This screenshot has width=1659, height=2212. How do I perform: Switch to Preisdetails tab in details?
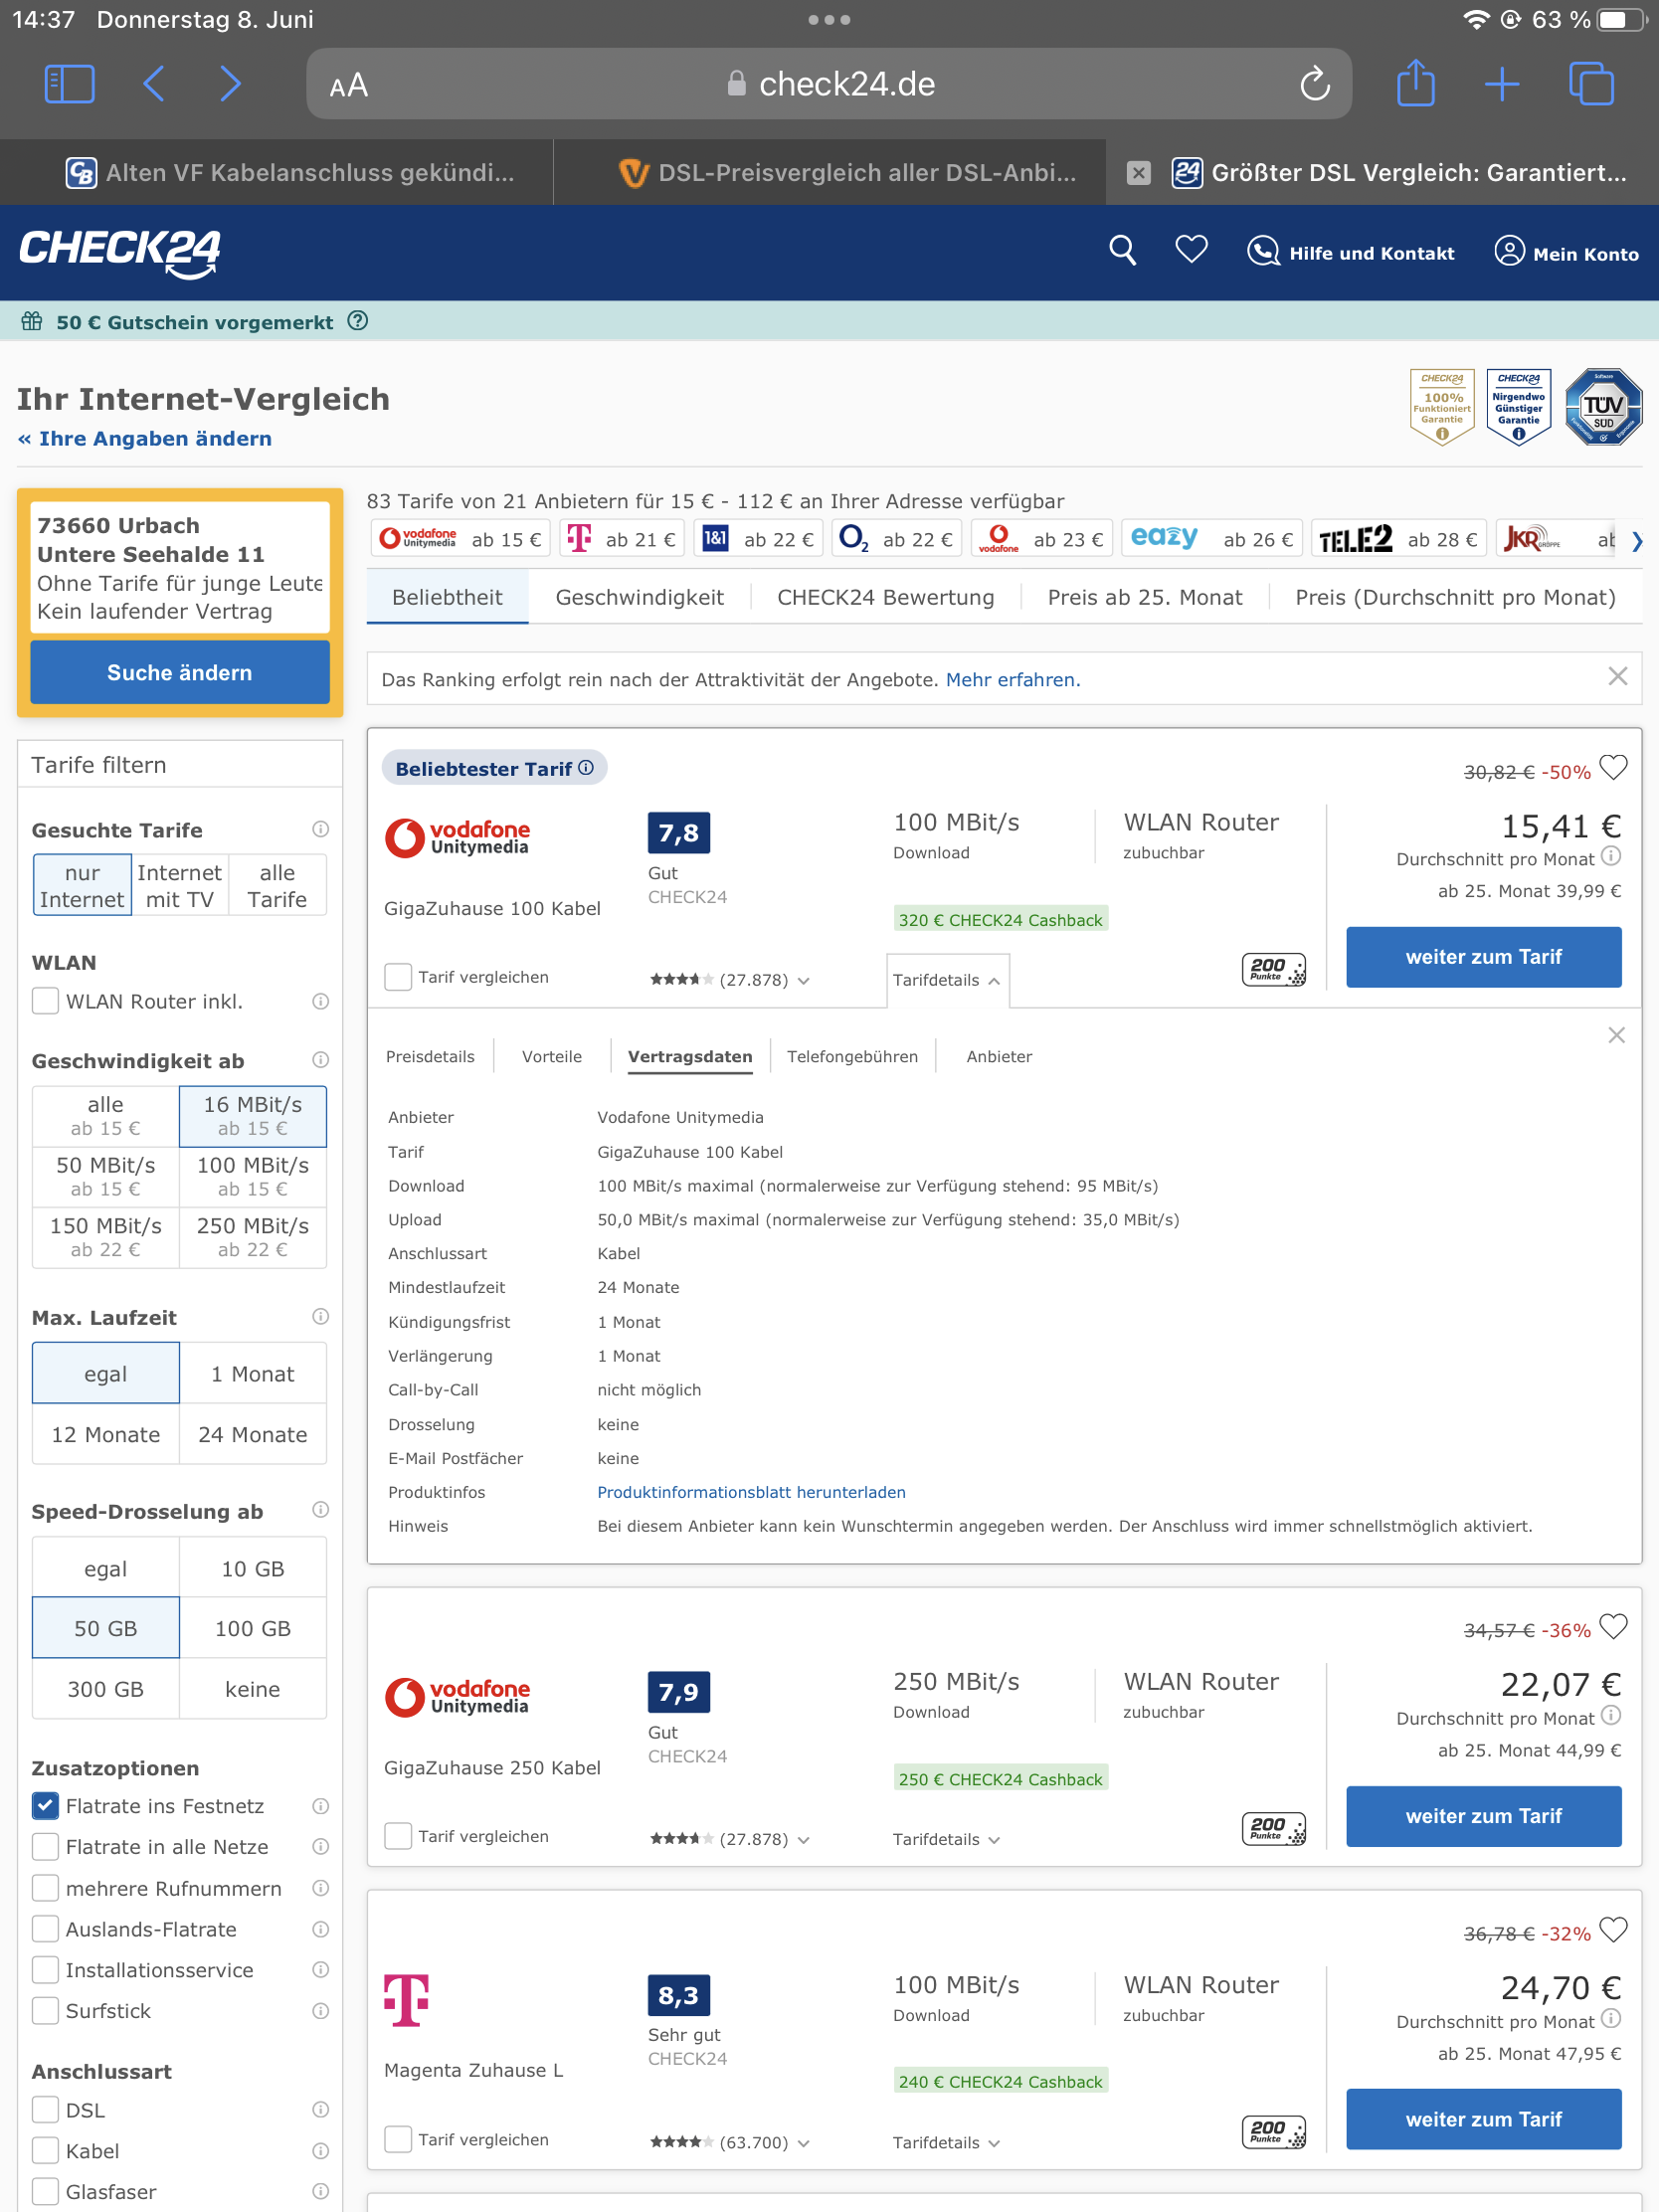(430, 1056)
